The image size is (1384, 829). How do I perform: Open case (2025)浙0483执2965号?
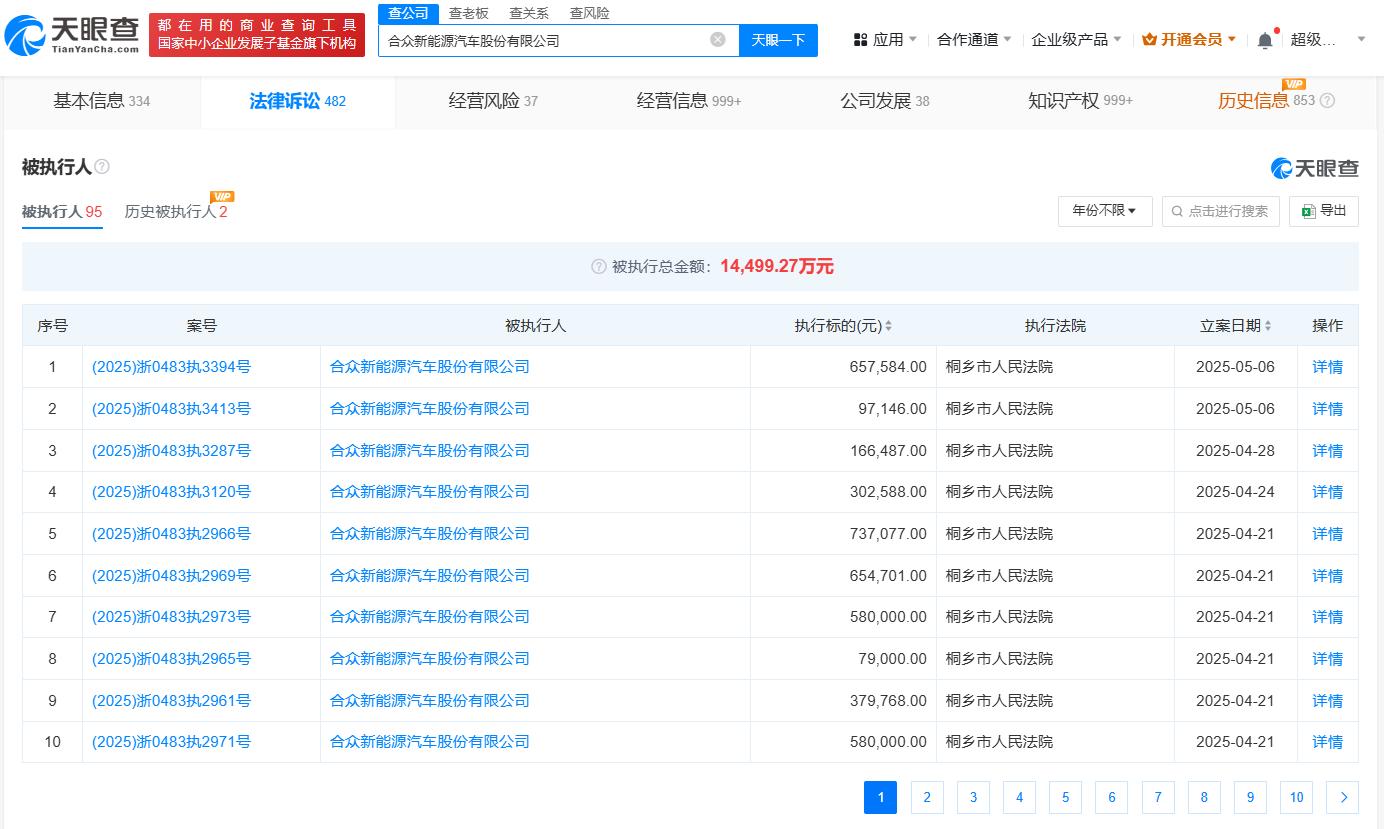[171, 659]
